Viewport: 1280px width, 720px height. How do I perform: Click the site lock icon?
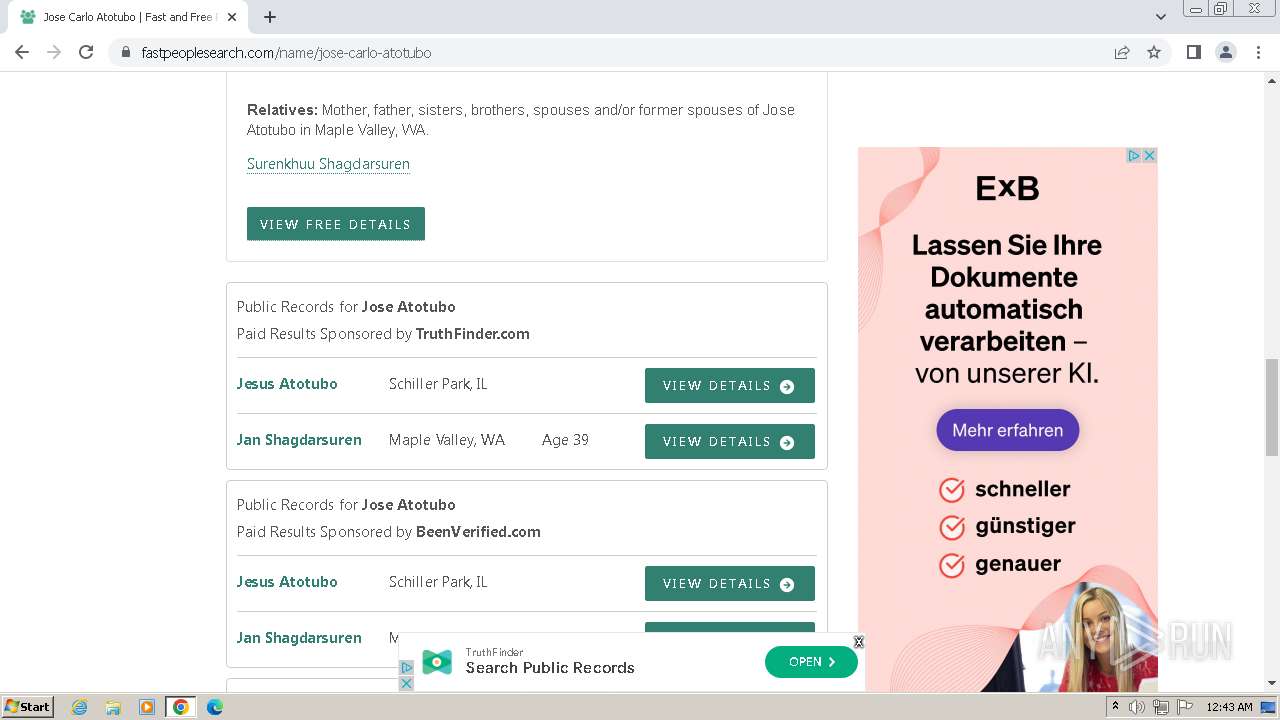pos(126,52)
